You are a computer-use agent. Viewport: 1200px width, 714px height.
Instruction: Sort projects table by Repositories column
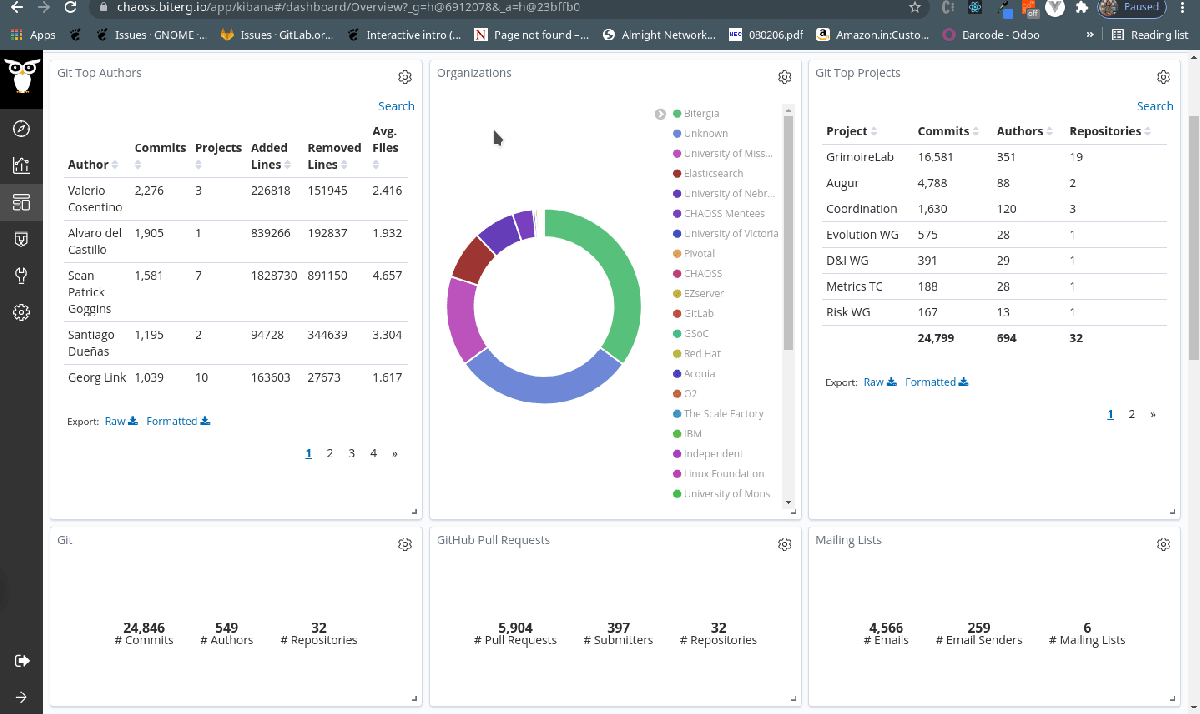1110,131
